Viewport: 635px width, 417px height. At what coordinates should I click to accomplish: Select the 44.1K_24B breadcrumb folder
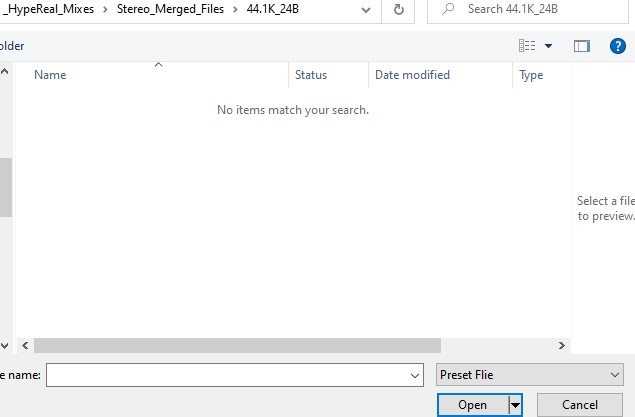(273, 9)
